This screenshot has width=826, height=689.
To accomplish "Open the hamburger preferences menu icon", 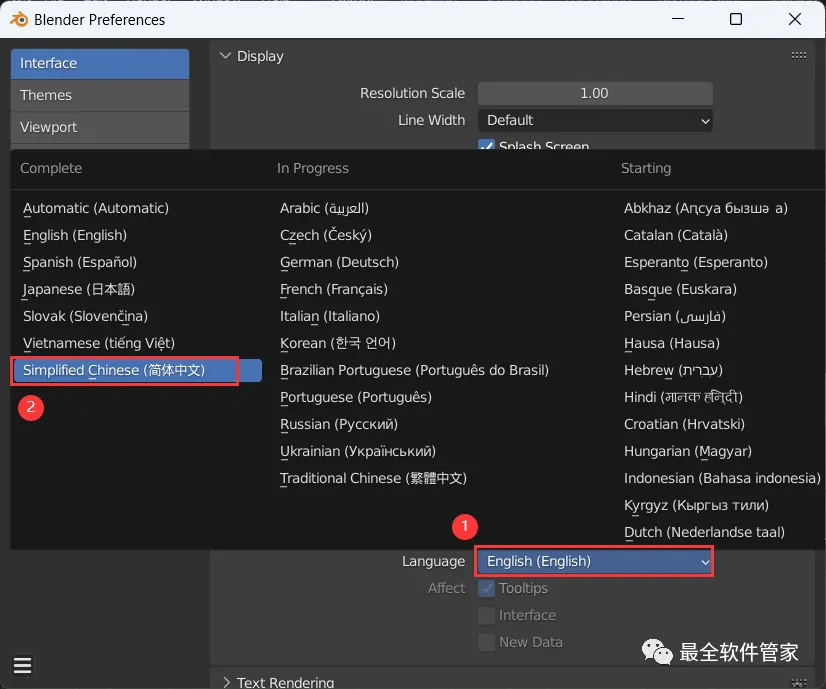I will (22, 666).
